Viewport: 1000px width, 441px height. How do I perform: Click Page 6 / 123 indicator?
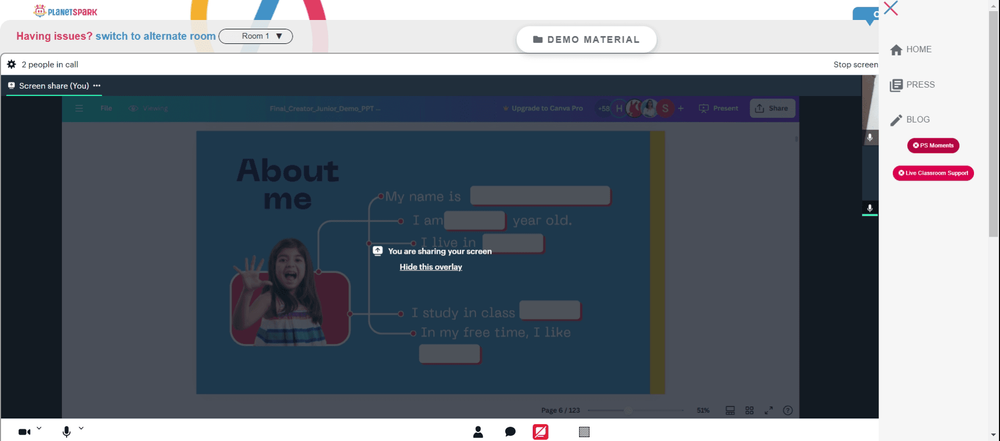[561, 410]
